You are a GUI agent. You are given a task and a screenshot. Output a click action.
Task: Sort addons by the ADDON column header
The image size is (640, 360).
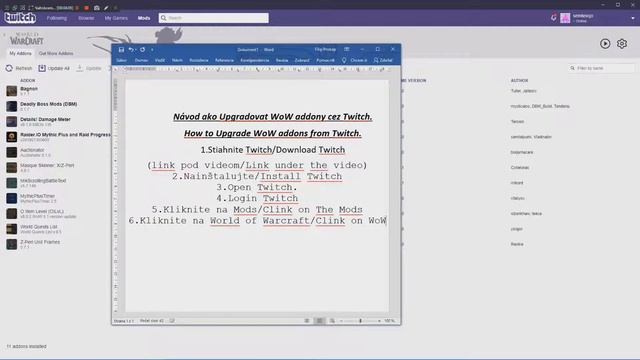point(28,80)
